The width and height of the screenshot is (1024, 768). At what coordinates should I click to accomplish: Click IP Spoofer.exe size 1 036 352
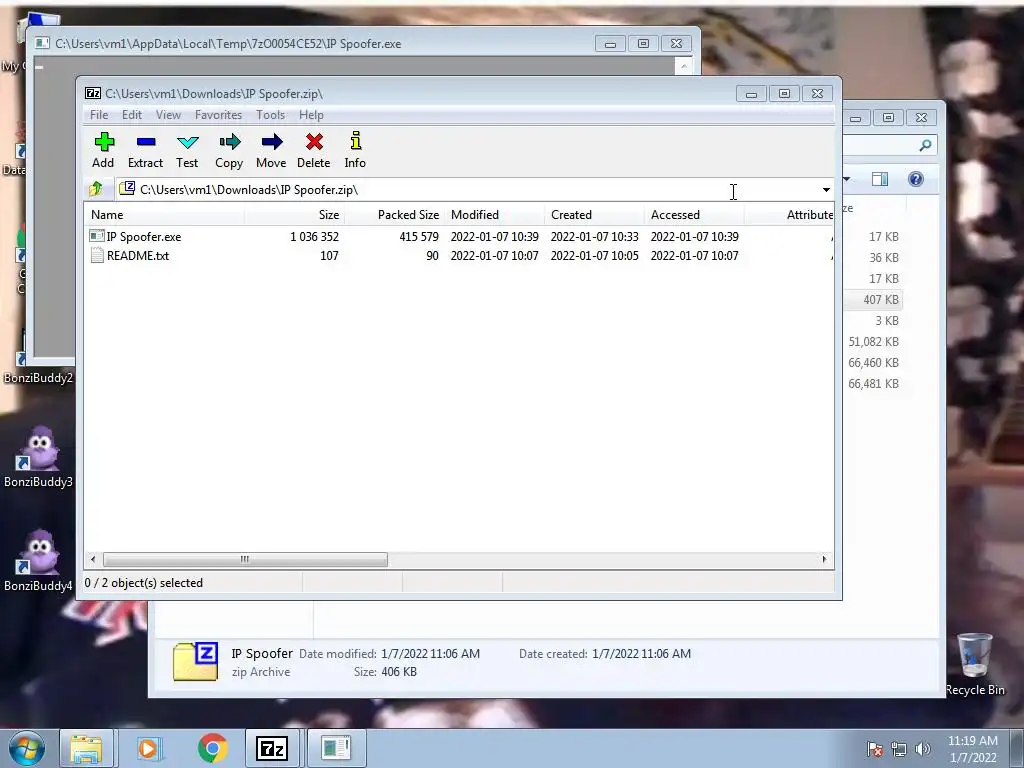pyautogui.click(x=314, y=236)
